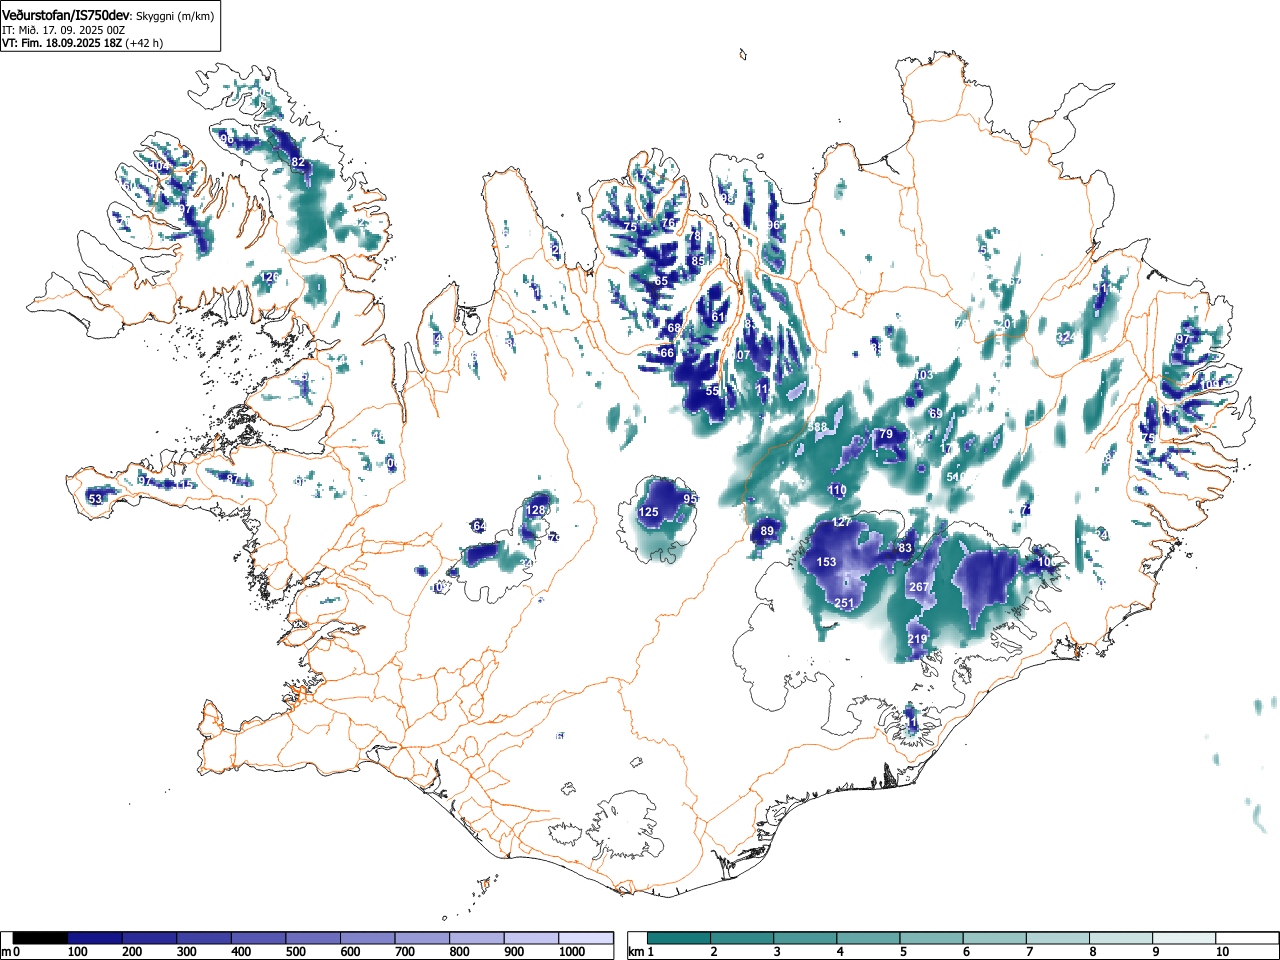
Task: Click the map value '126'
Action: pyautogui.click(x=270, y=276)
